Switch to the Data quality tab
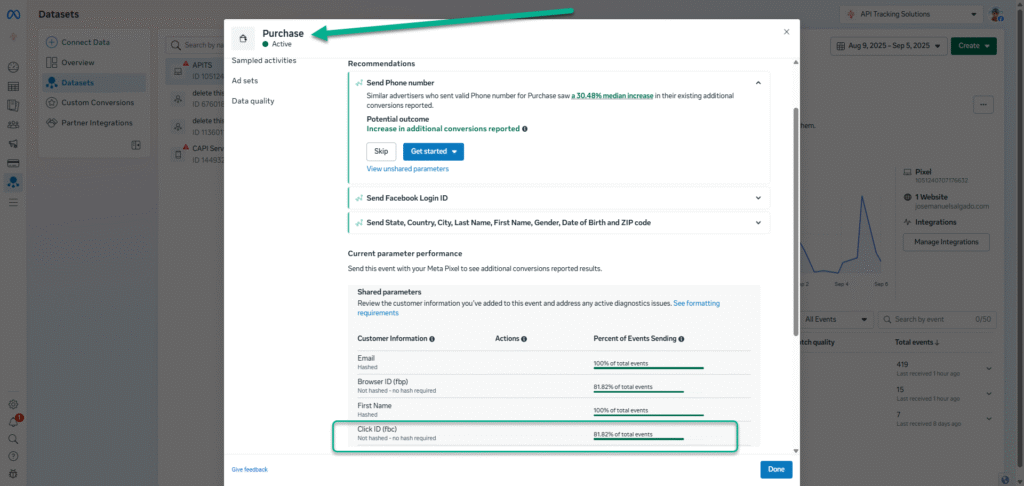The image size is (1024, 486). (x=253, y=101)
